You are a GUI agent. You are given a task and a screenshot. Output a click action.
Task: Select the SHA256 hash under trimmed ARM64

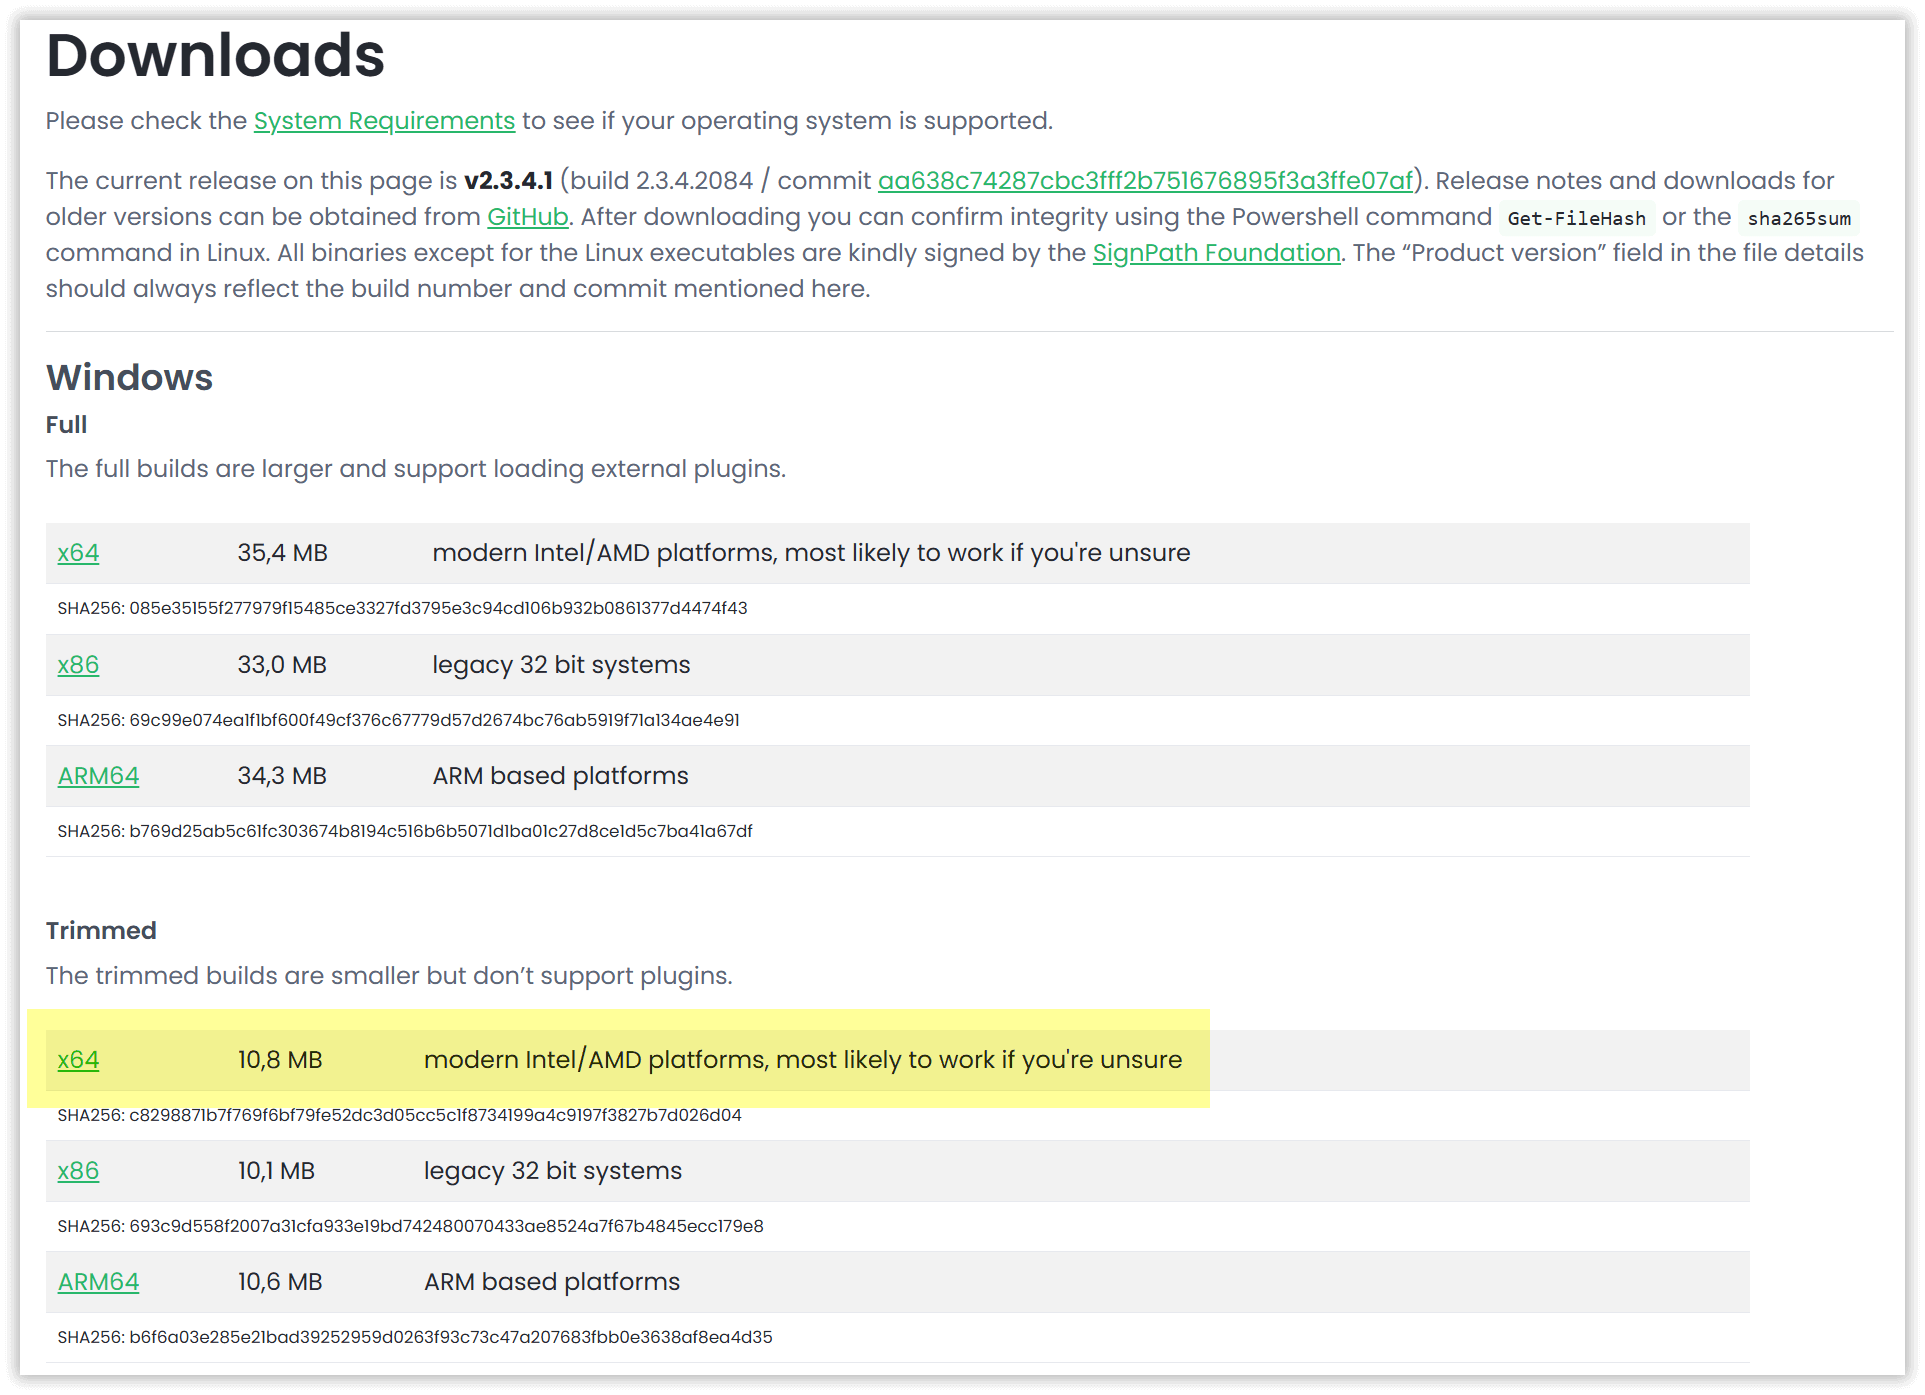coord(413,1336)
